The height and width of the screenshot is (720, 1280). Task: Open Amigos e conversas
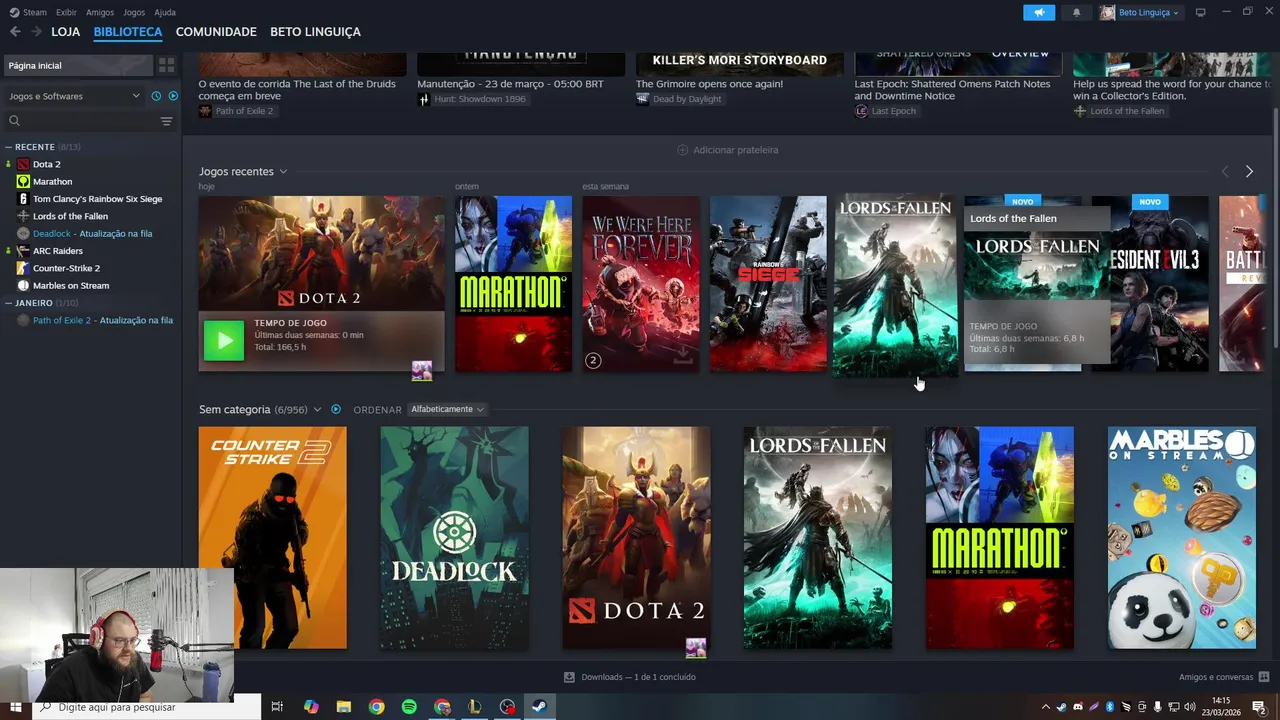tap(1223, 677)
